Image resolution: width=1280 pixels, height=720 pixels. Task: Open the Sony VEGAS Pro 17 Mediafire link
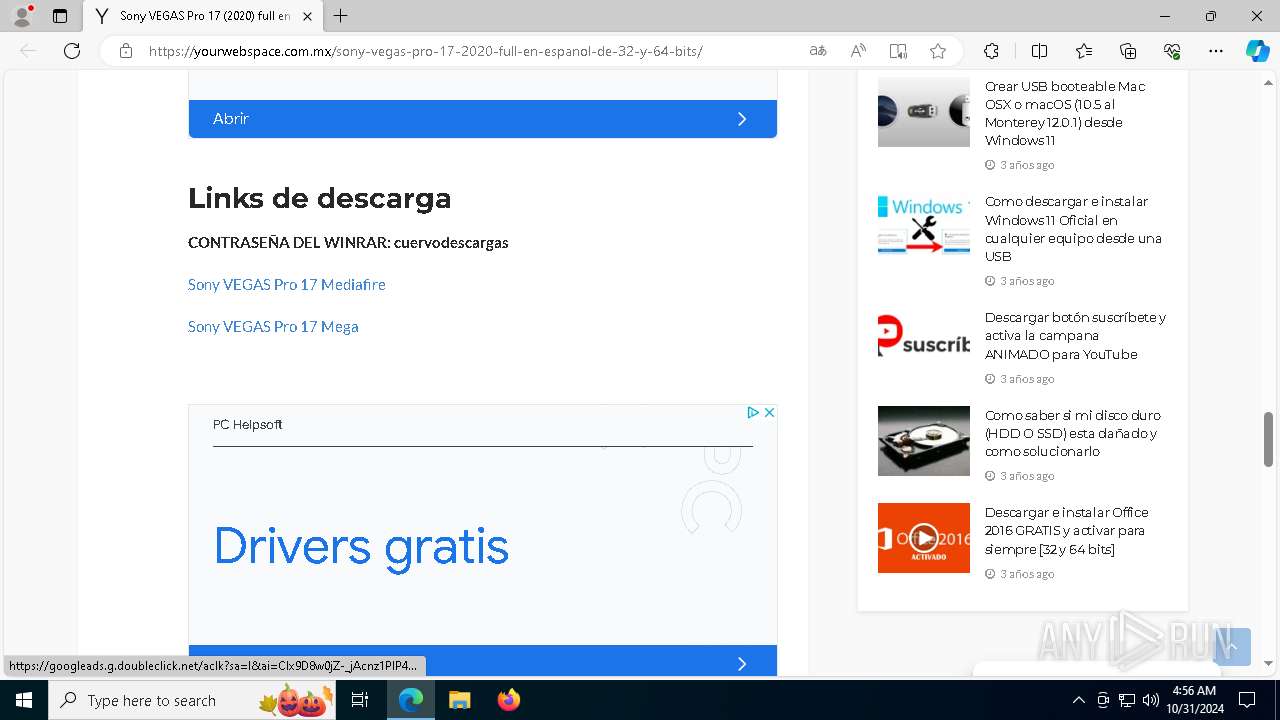286,284
